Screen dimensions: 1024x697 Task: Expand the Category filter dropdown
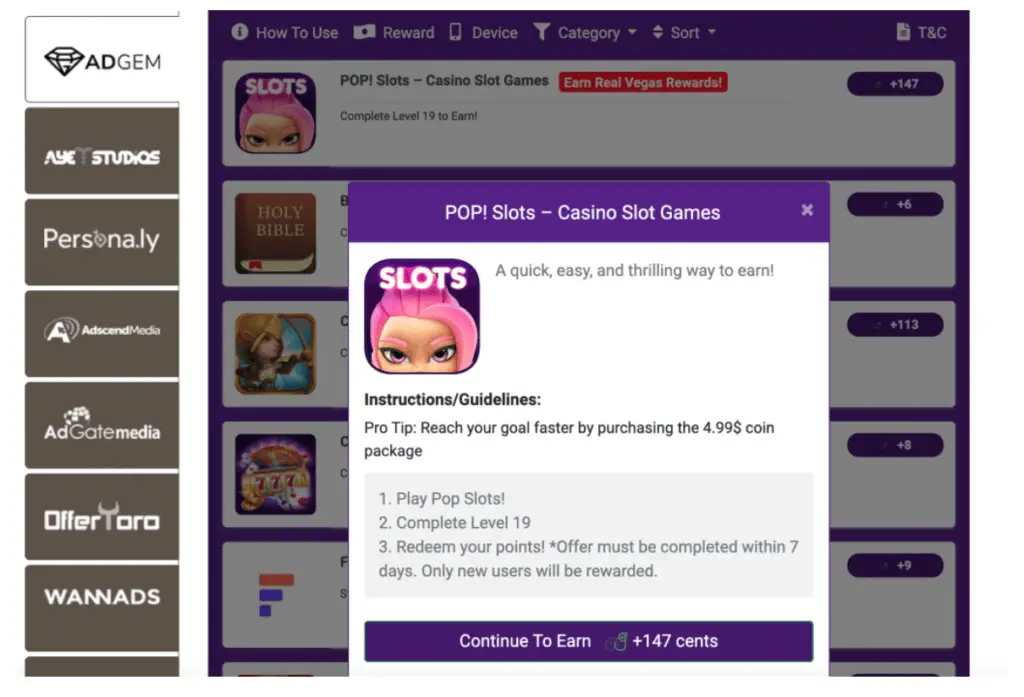pyautogui.click(x=585, y=32)
